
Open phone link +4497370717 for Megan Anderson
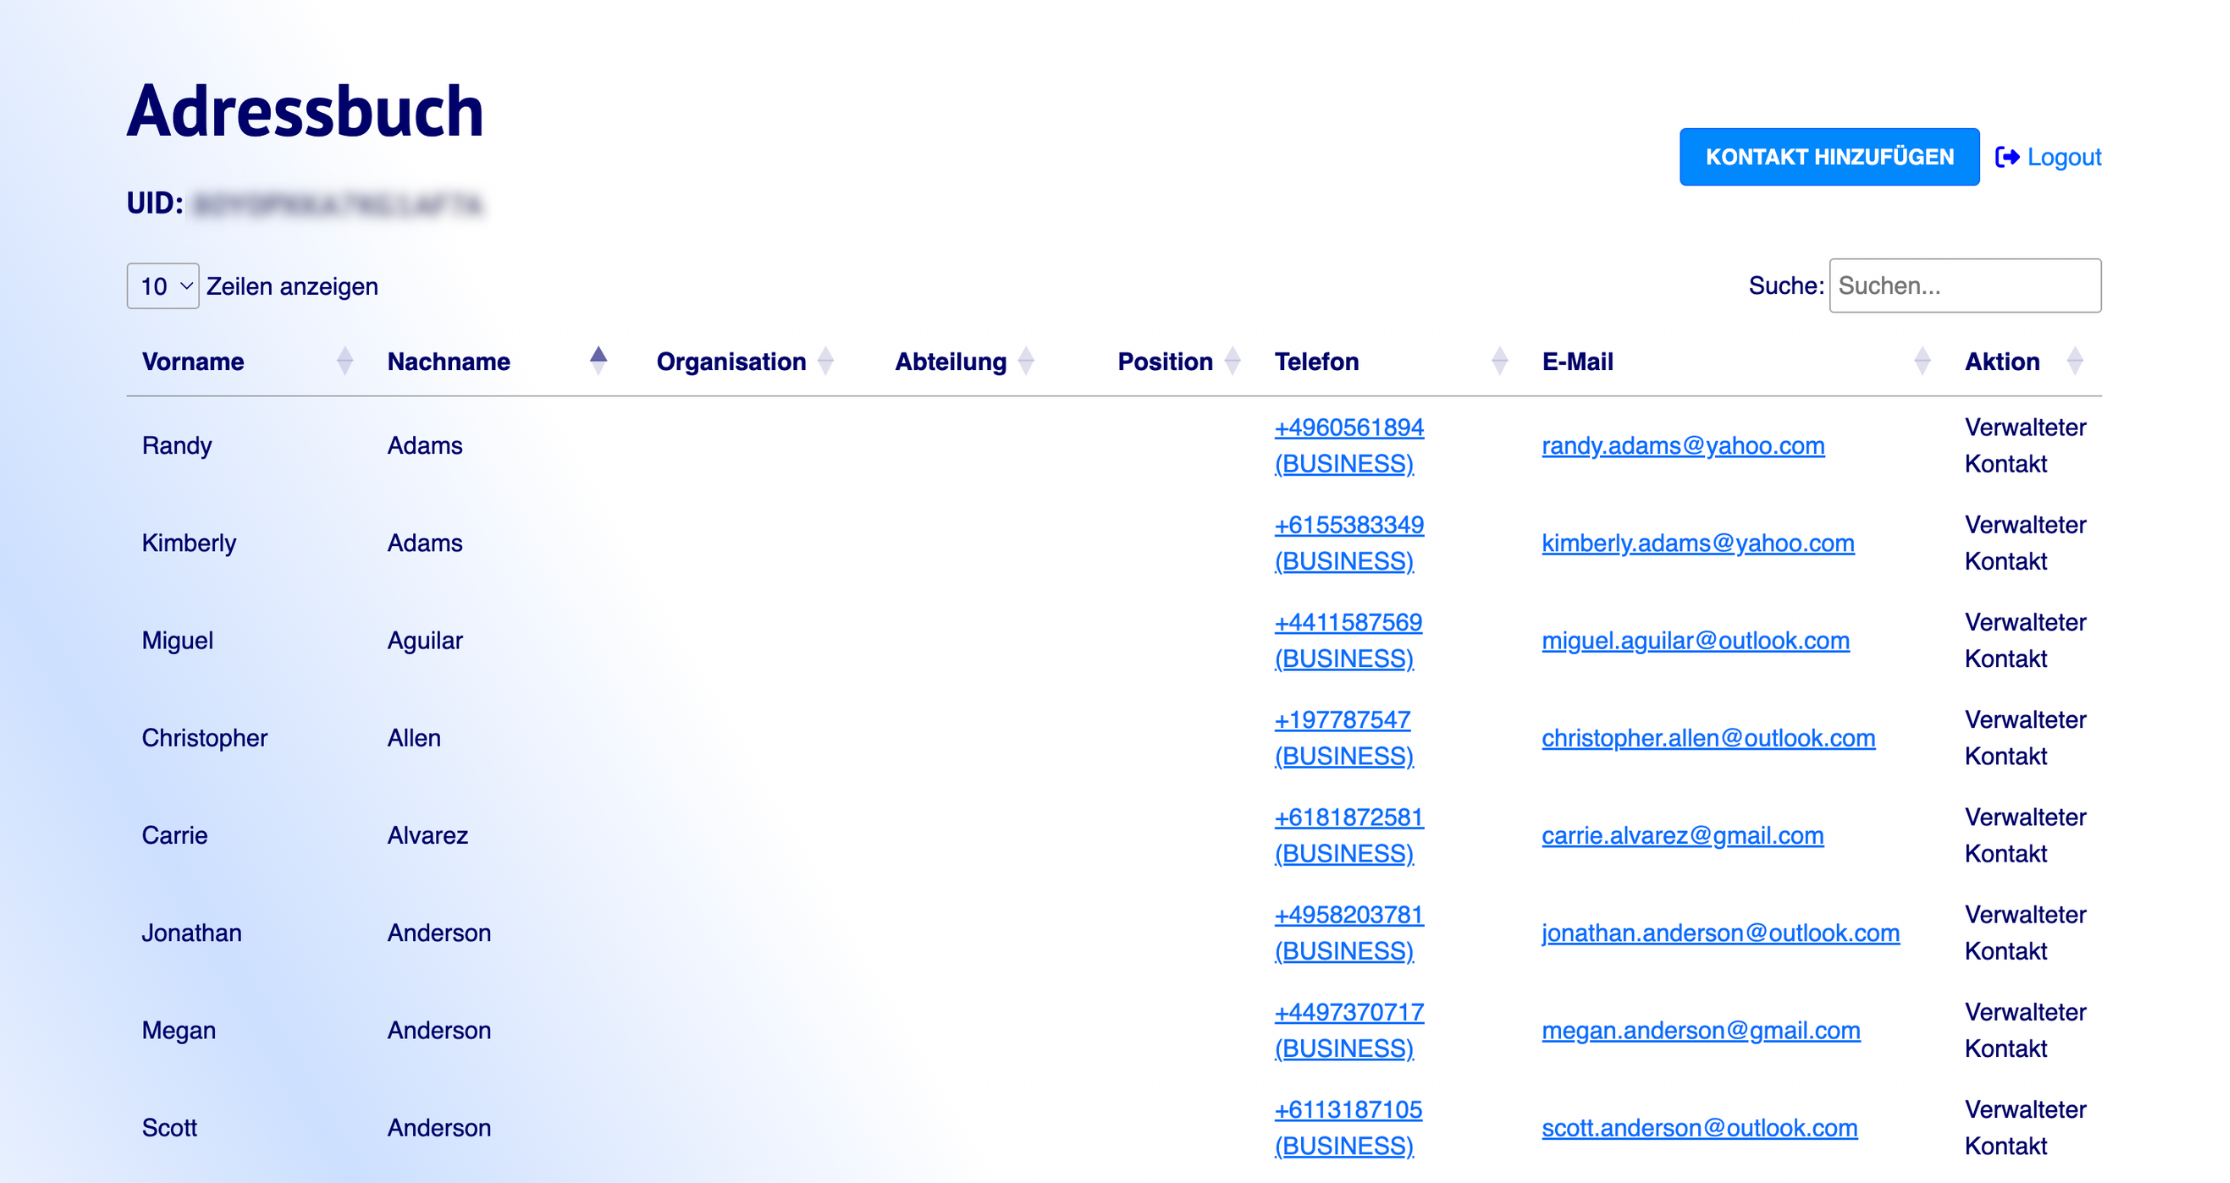tap(1349, 1030)
